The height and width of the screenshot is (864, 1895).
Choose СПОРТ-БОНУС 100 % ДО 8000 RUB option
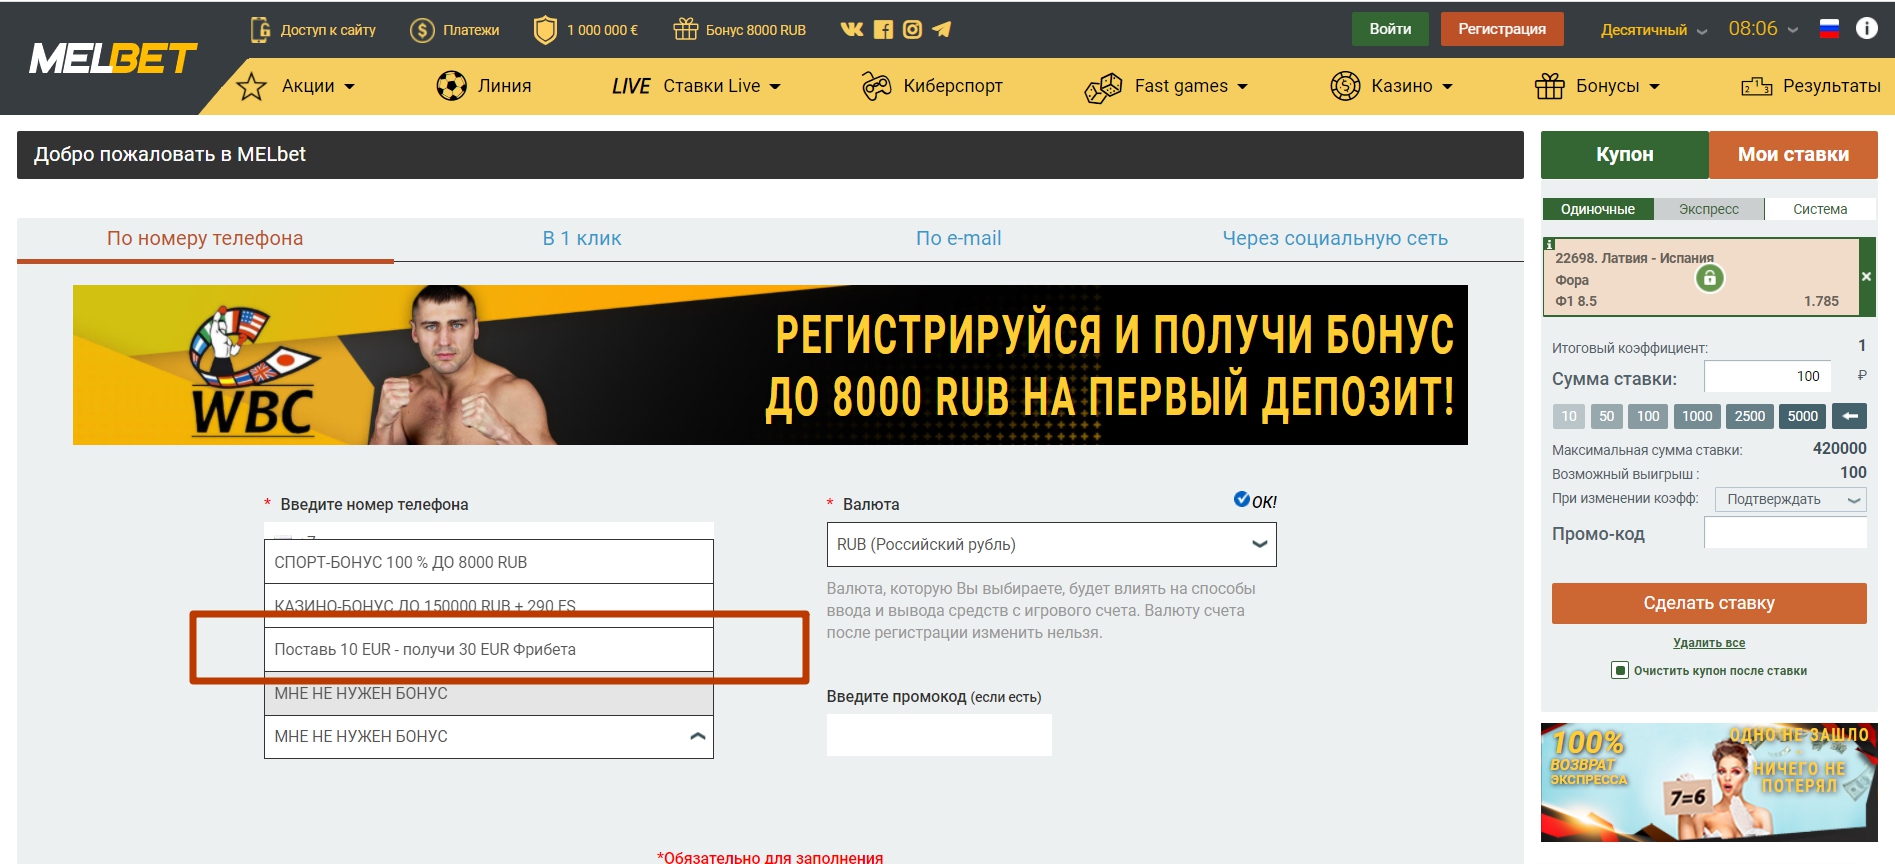489,562
